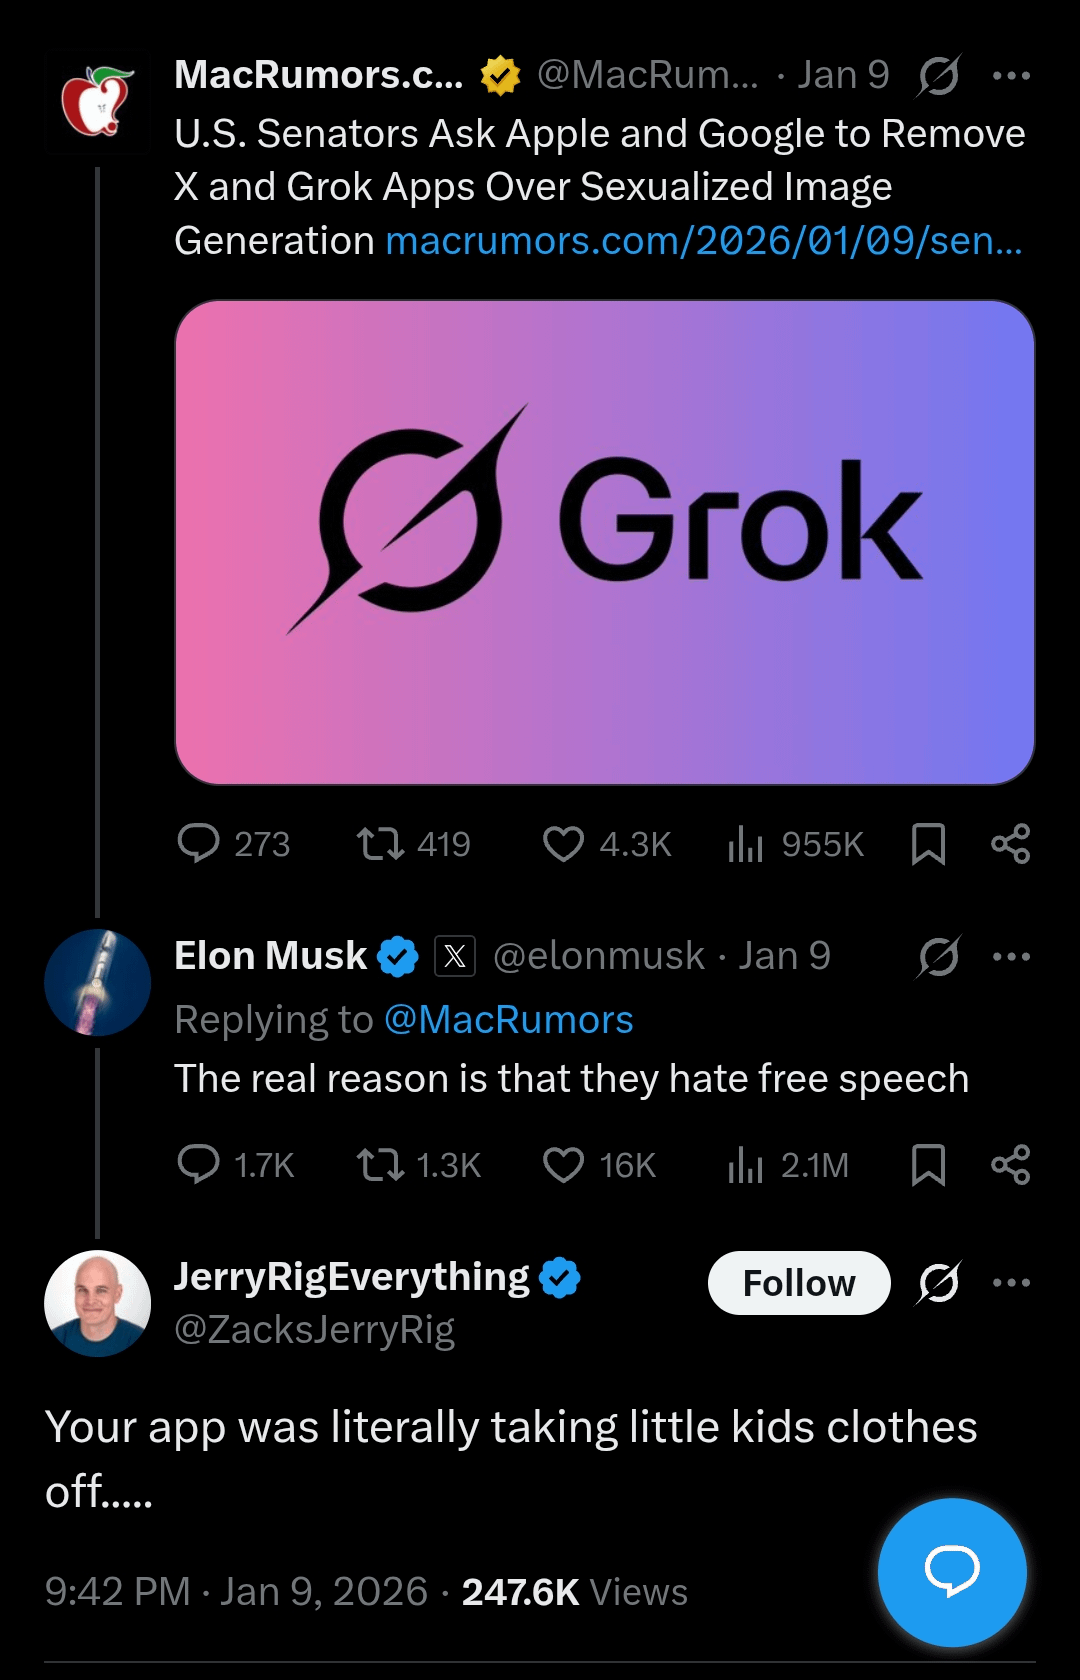Share the MacRumors post

(x=1010, y=843)
